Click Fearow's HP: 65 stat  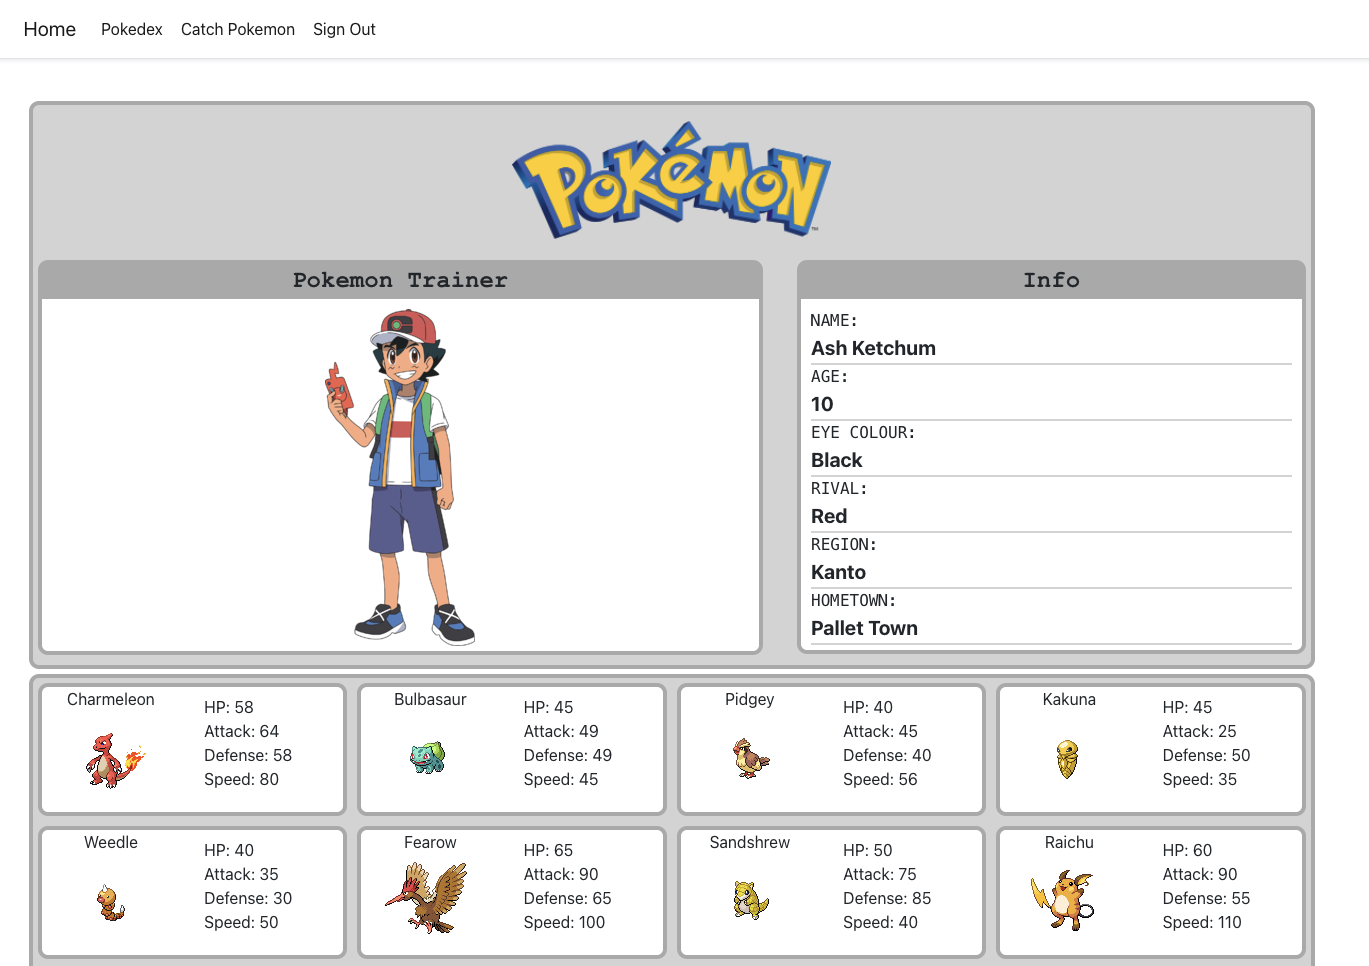pos(548,850)
